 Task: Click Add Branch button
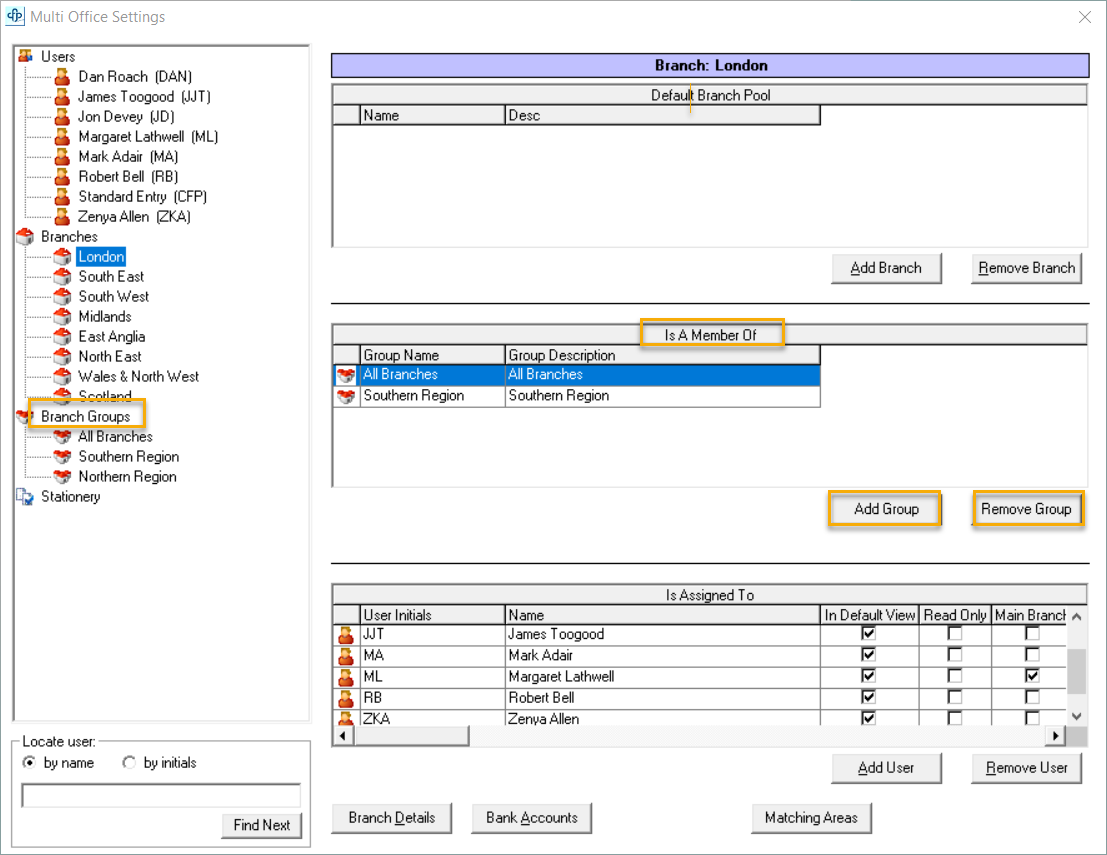click(886, 268)
